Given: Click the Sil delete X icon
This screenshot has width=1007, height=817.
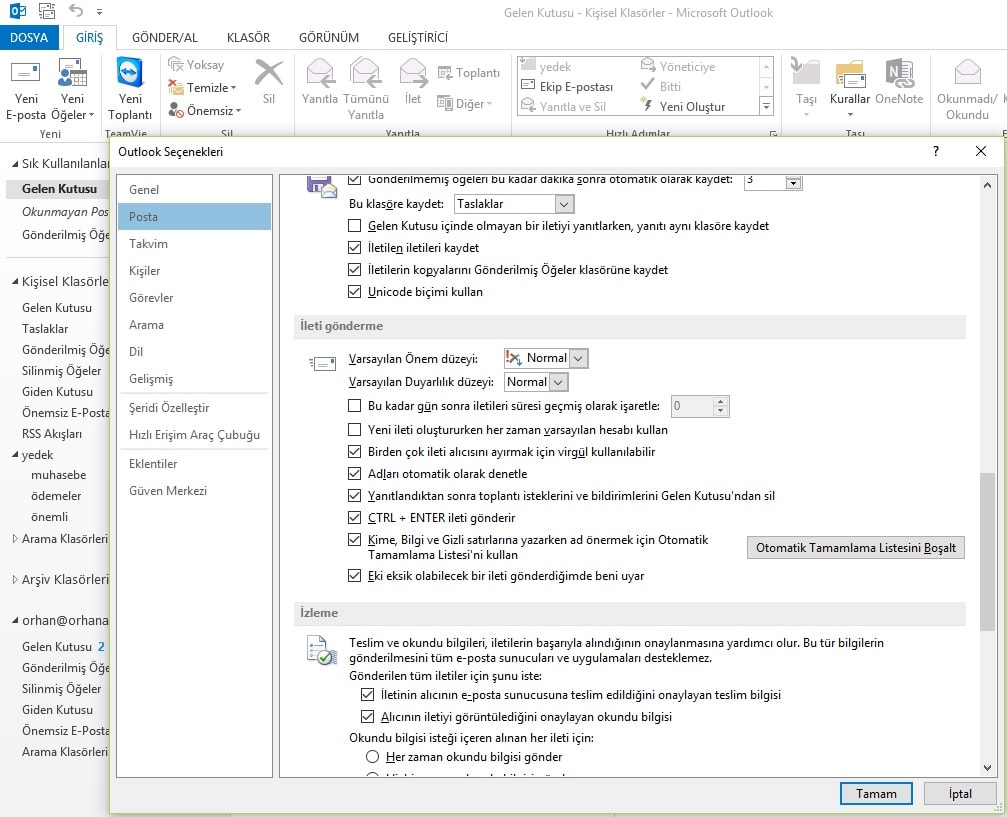Looking at the screenshot, I should tap(268, 73).
